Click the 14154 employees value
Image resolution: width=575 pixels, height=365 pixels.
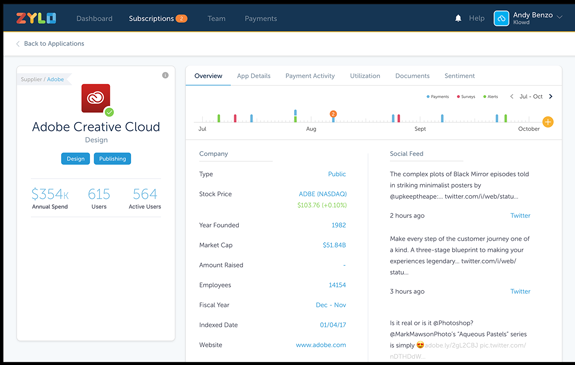pyautogui.click(x=337, y=285)
